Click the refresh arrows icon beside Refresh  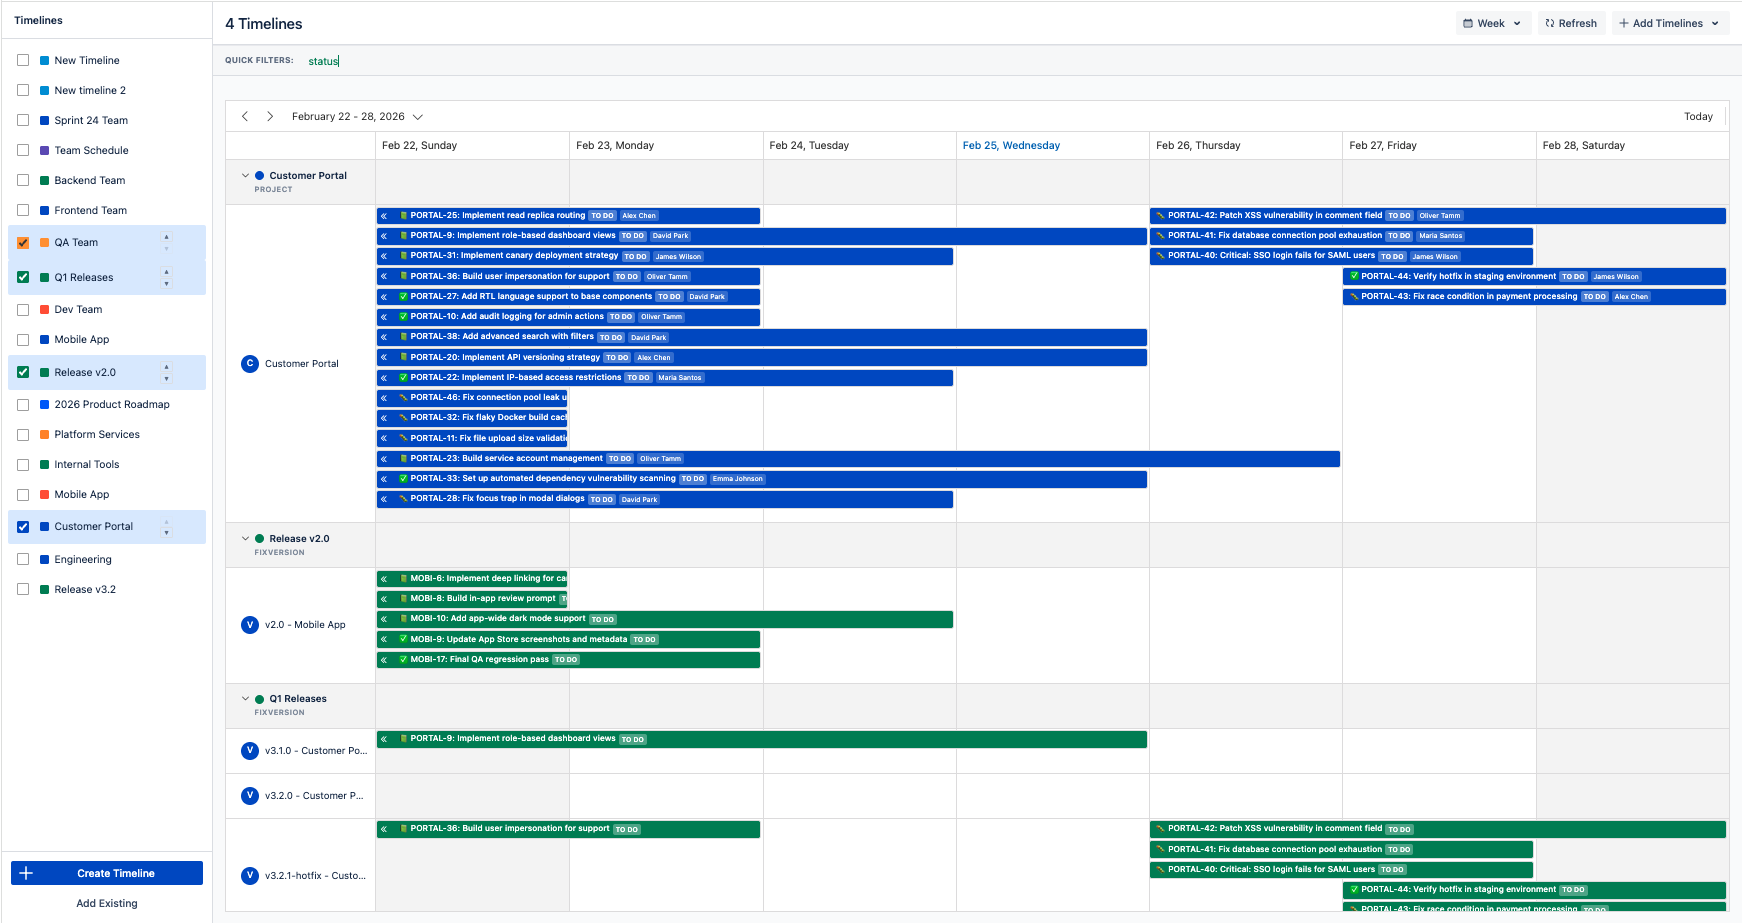pyautogui.click(x=1549, y=22)
